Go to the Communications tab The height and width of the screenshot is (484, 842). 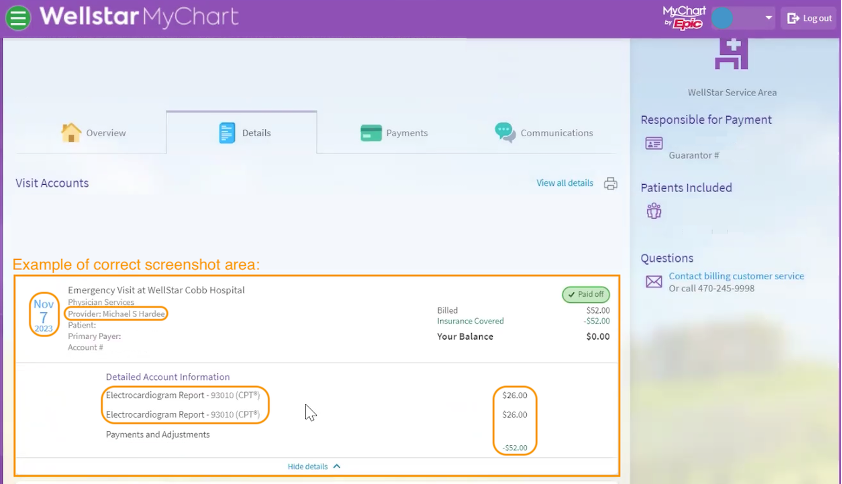click(x=543, y=133)
